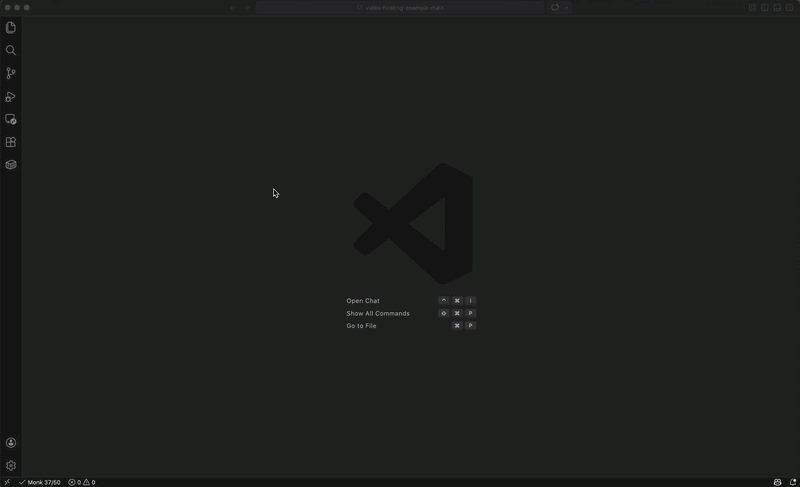Open the Search view
800x487 pixels.
pos(11,50)
